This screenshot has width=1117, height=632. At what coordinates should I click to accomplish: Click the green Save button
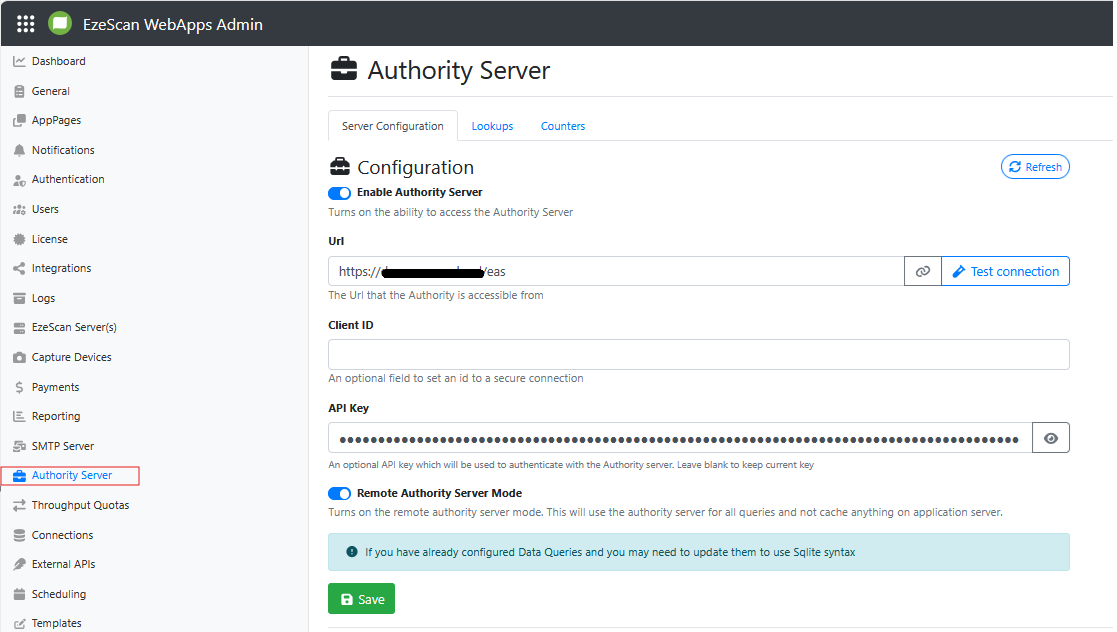tap(361, 599)
